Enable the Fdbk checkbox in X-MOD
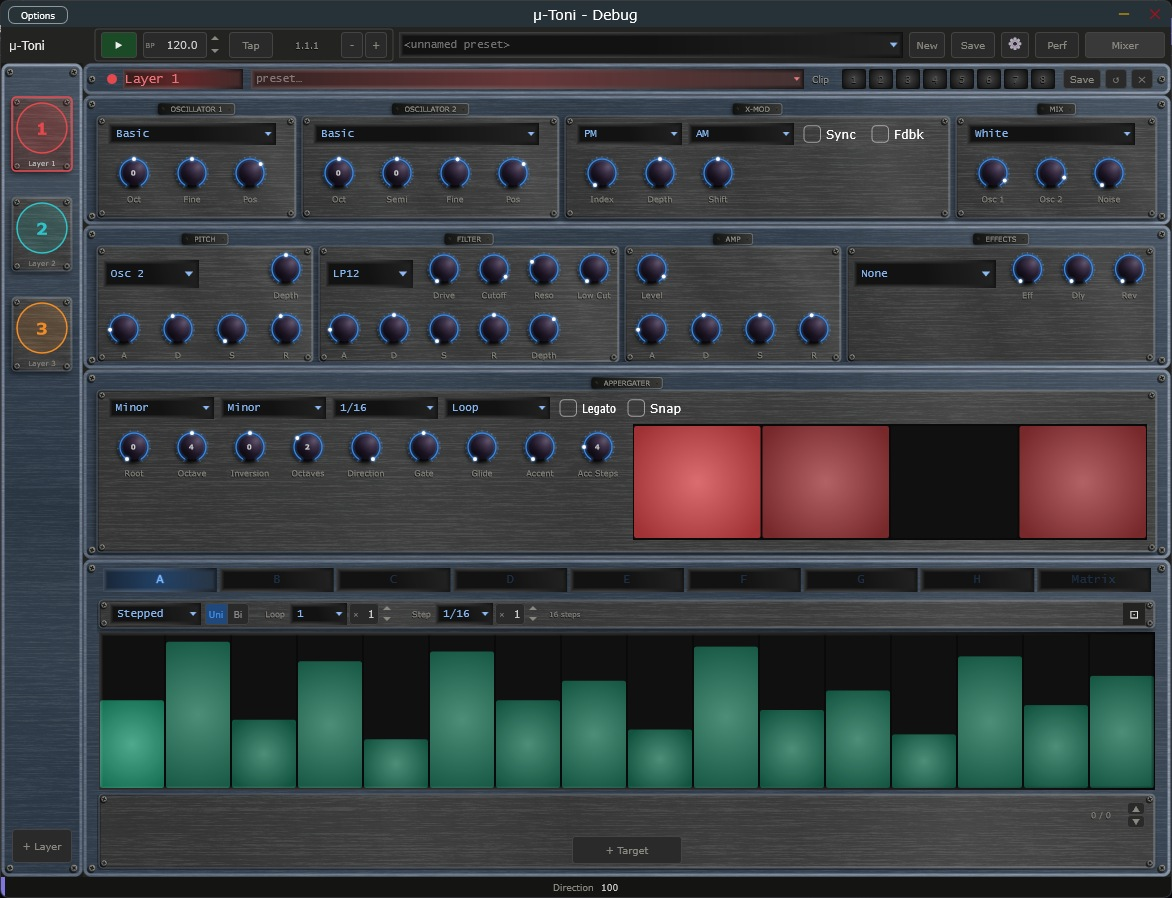This screenshot has width=1172, height=898. coord(880,134)
